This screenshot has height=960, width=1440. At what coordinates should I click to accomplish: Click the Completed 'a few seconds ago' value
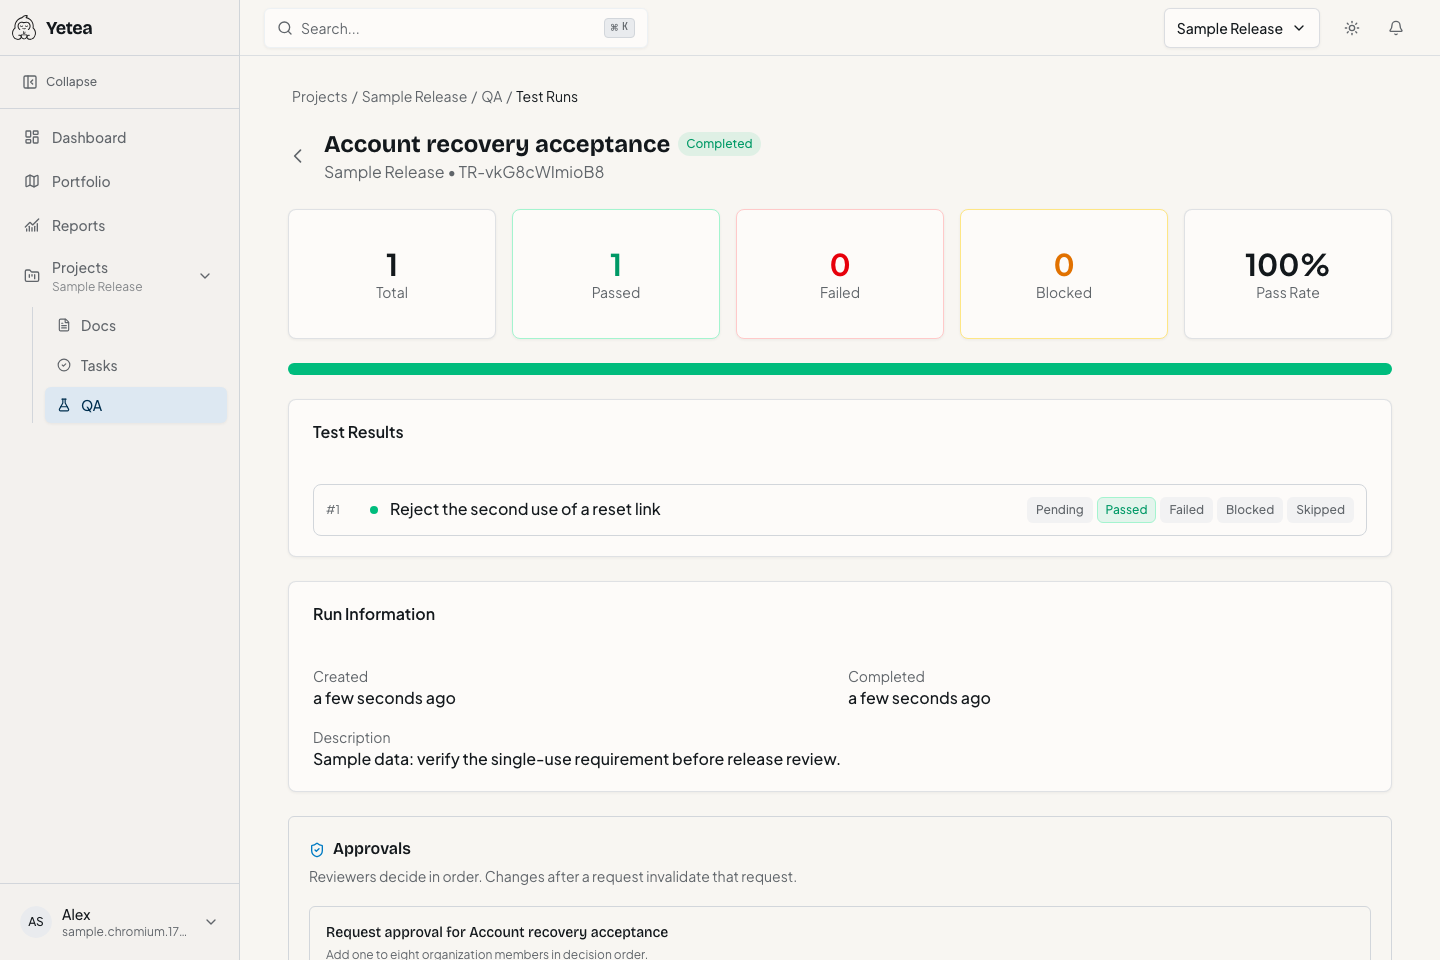pyautogui.click(x=919, y=698)
